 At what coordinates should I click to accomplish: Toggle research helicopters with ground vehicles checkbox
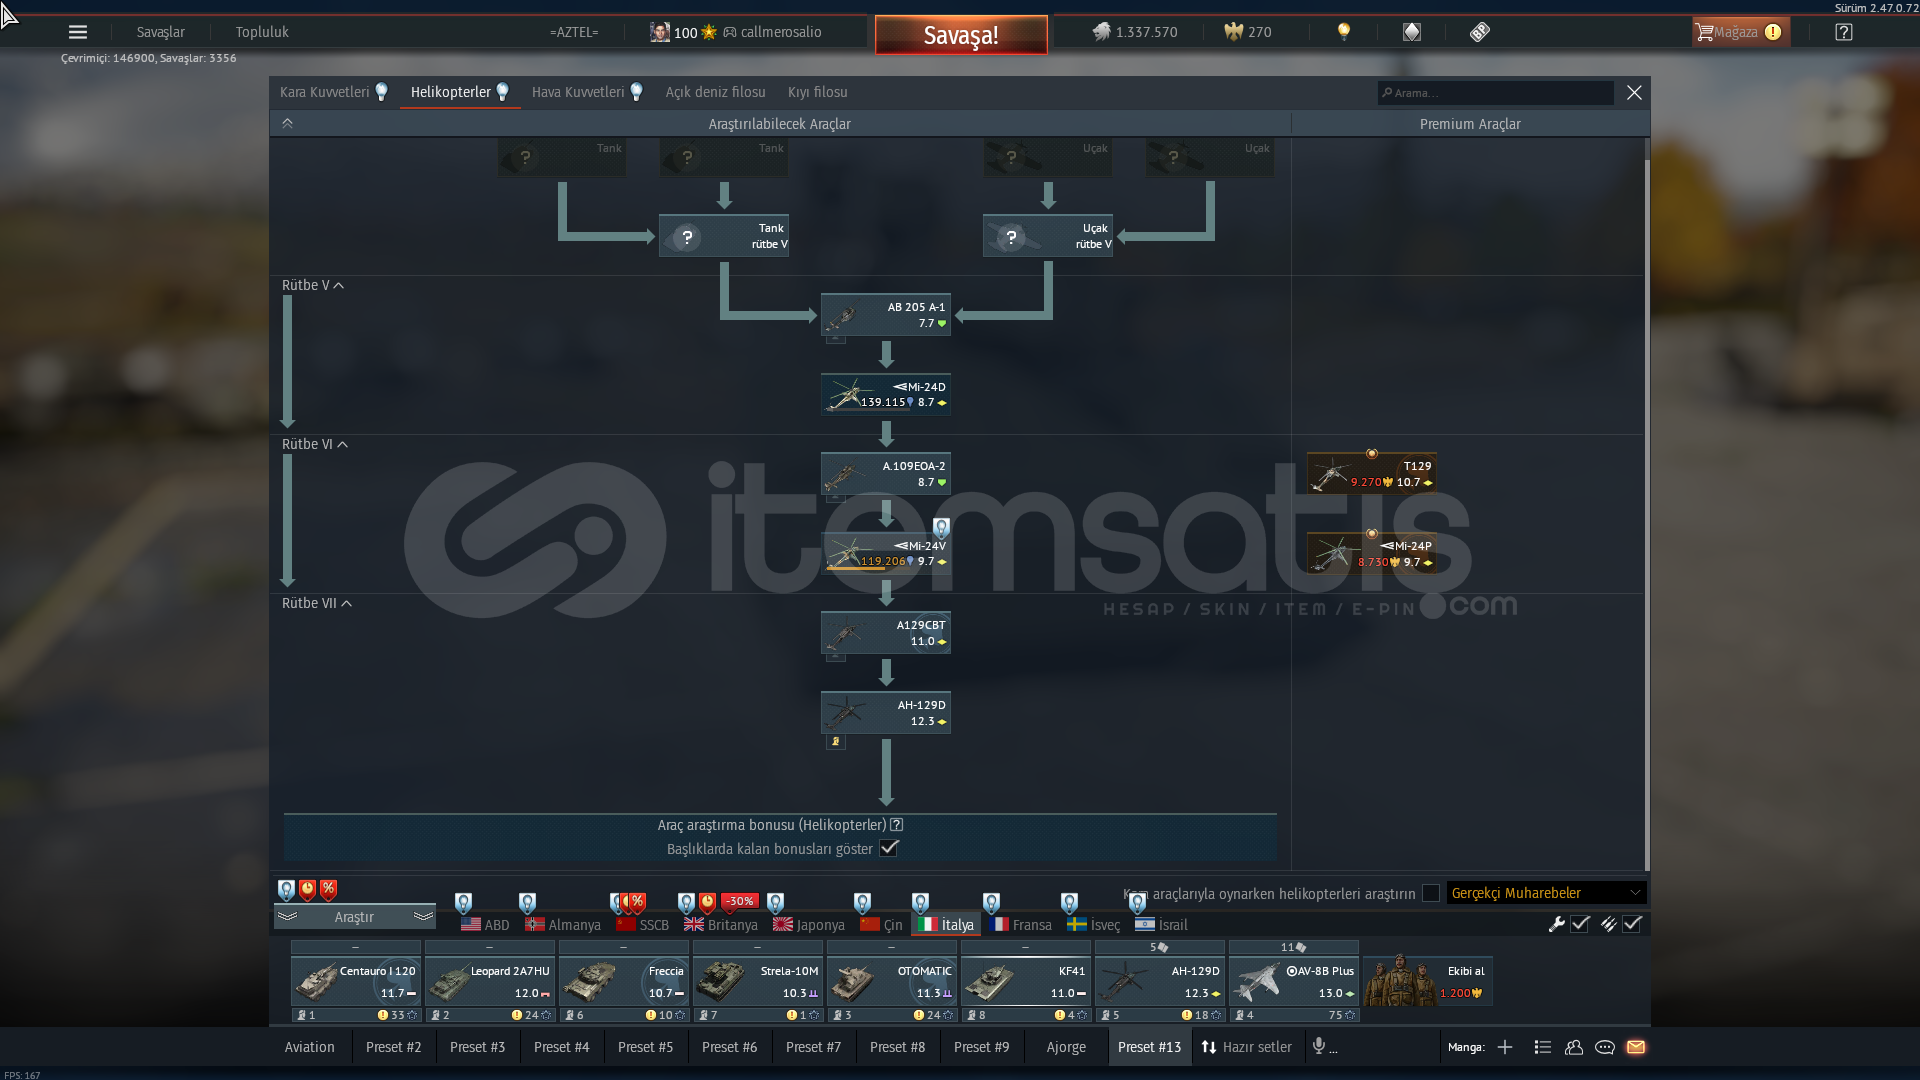(1431, 893)
